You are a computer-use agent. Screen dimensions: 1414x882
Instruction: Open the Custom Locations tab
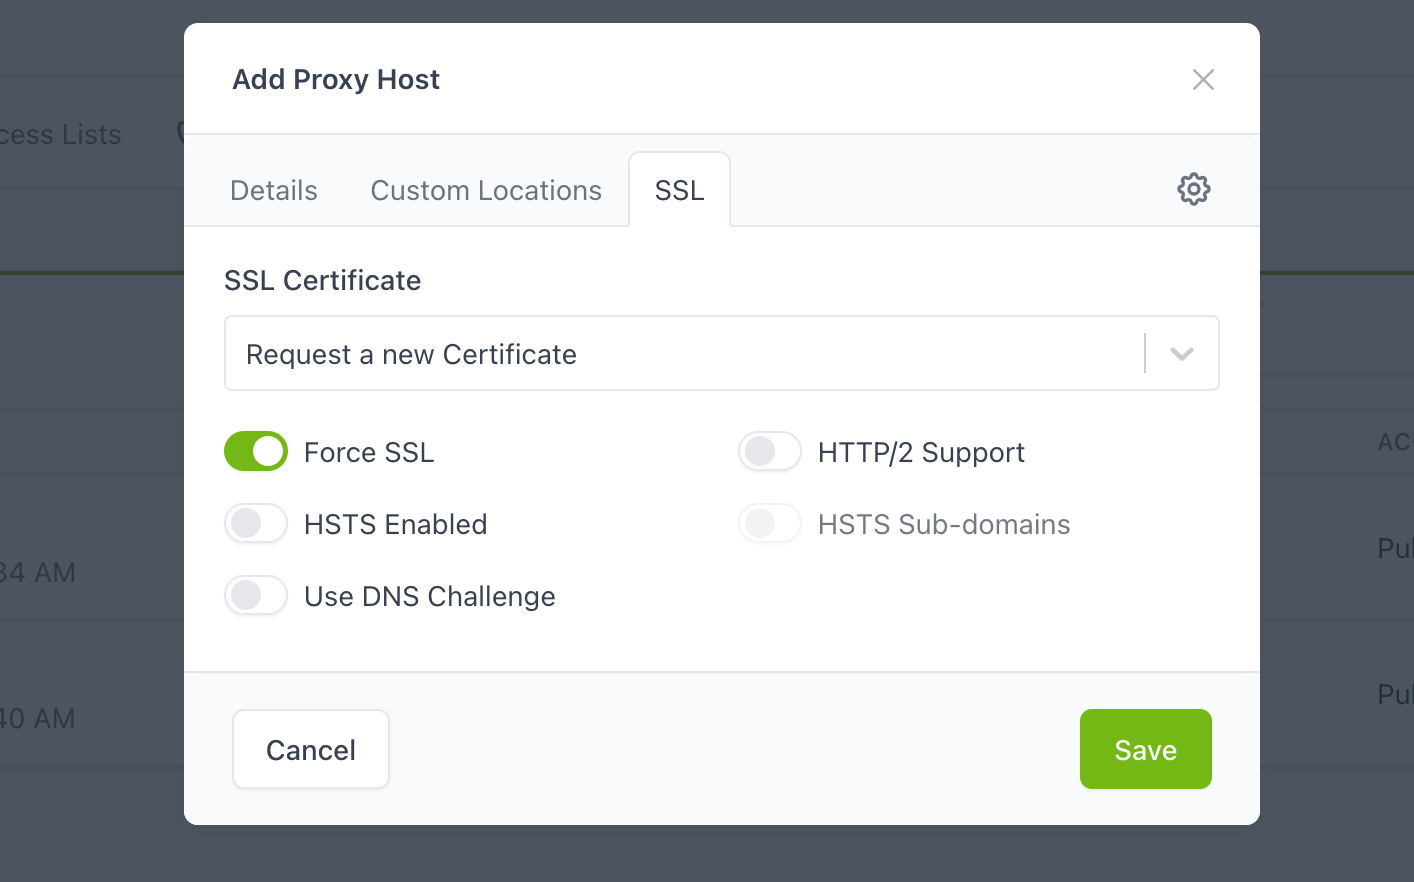click(486, 190)
